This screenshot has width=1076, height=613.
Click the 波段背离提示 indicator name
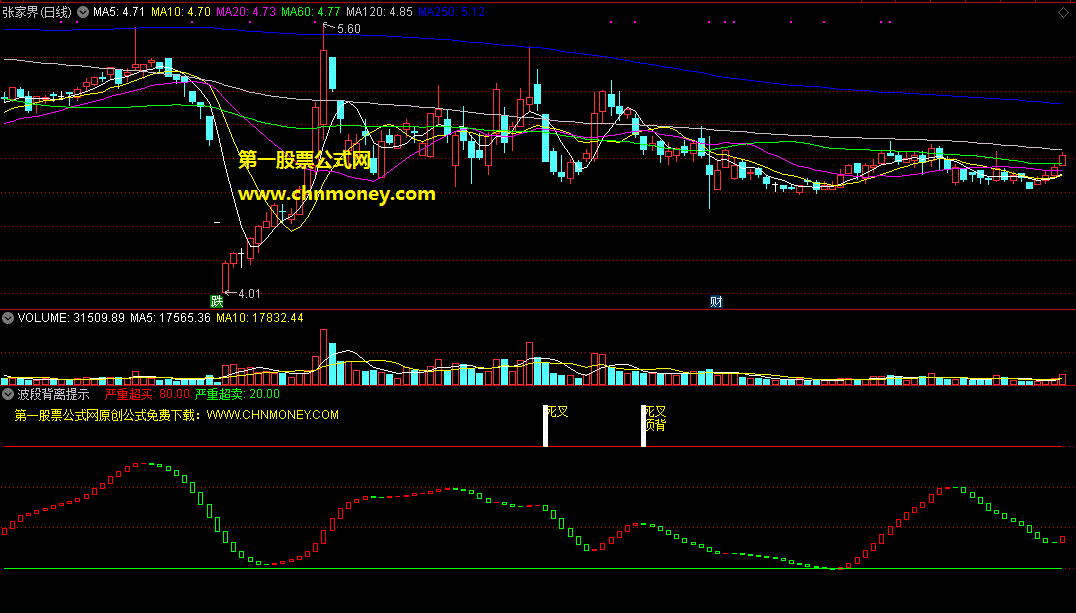point(54,394)
